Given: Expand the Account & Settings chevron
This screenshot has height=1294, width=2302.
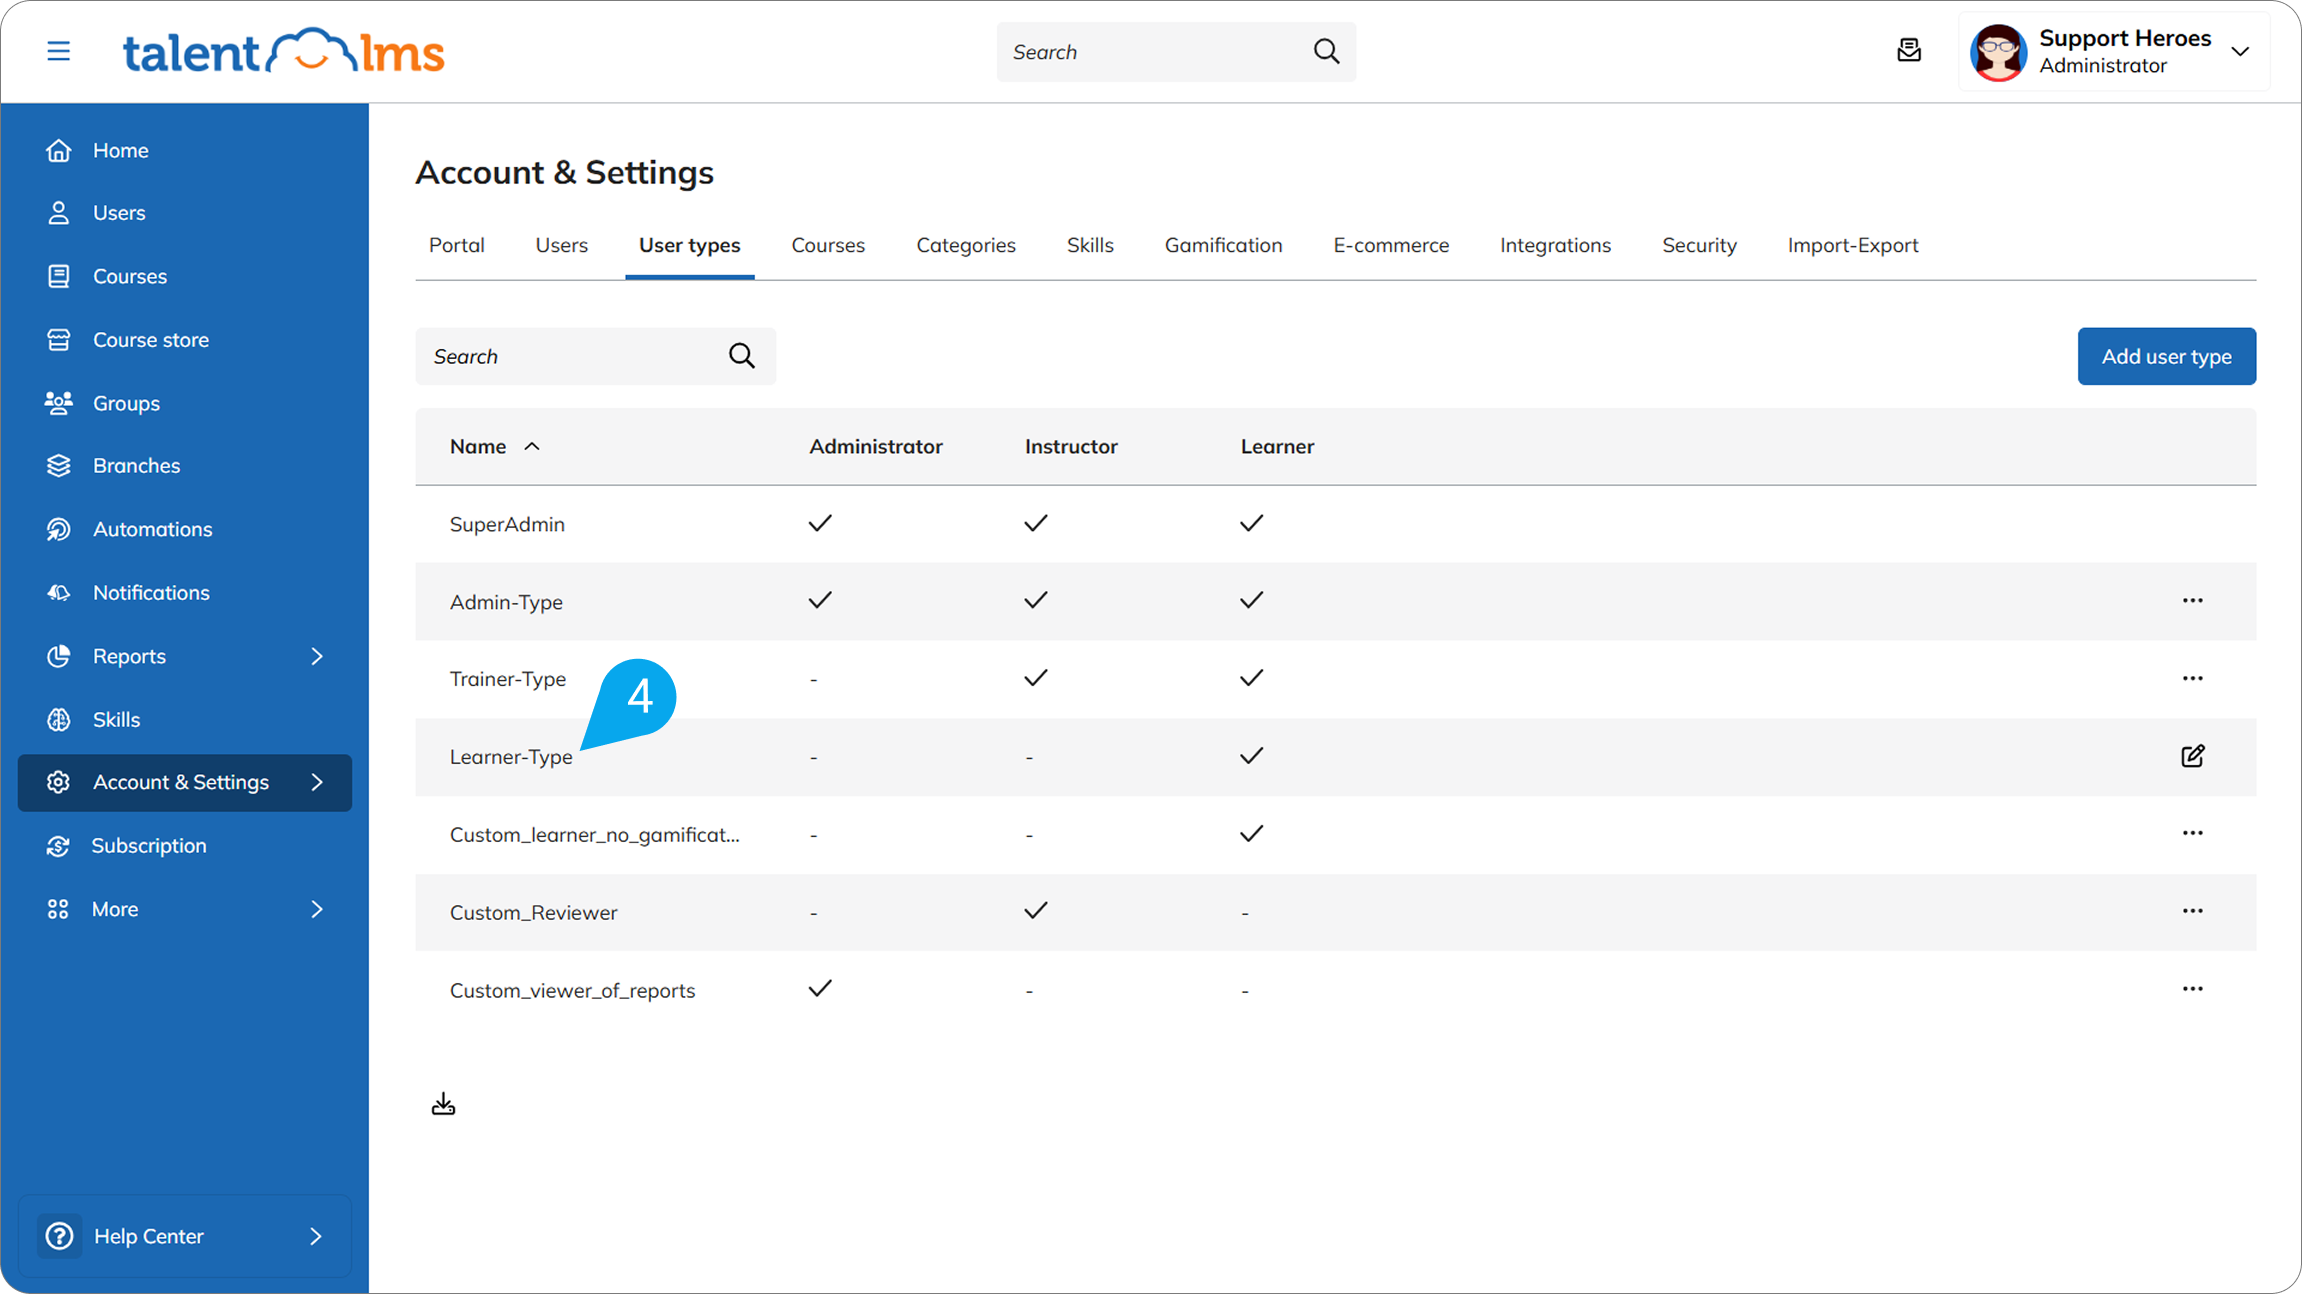Looking at the screenshot, I should (x=317, y=782).
